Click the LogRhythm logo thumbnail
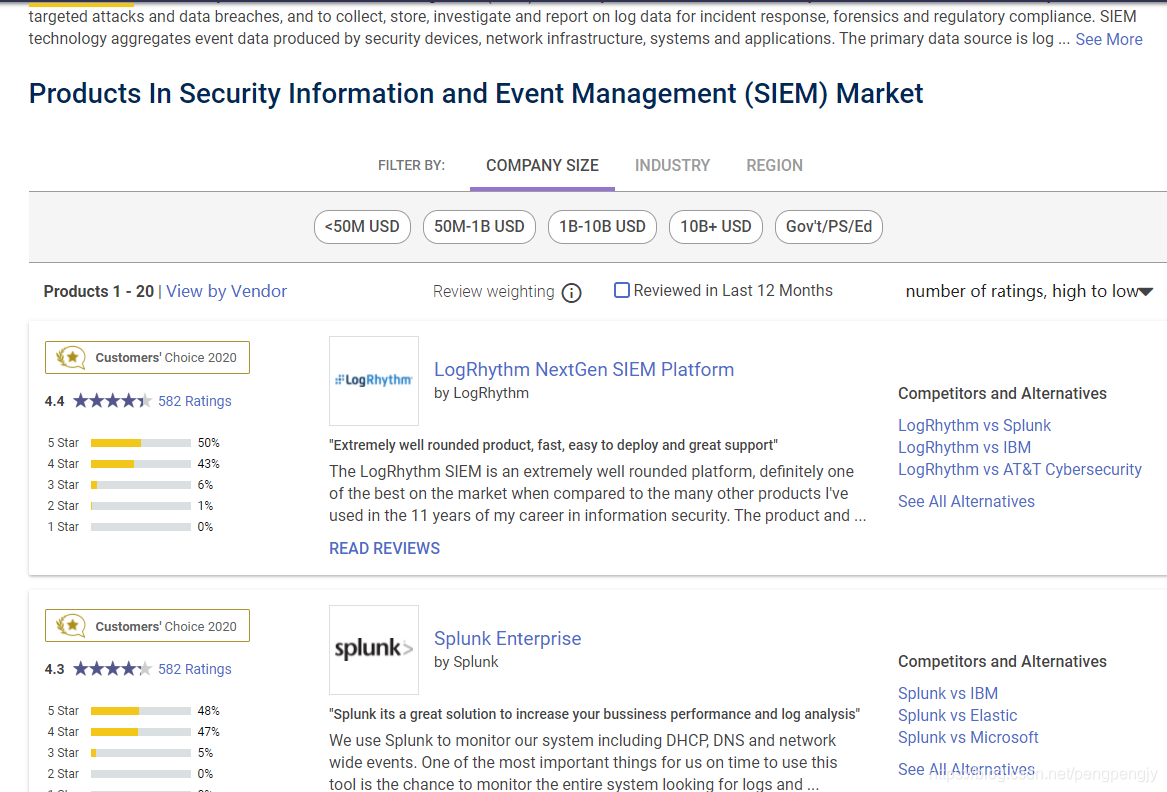 coord(374,380)
